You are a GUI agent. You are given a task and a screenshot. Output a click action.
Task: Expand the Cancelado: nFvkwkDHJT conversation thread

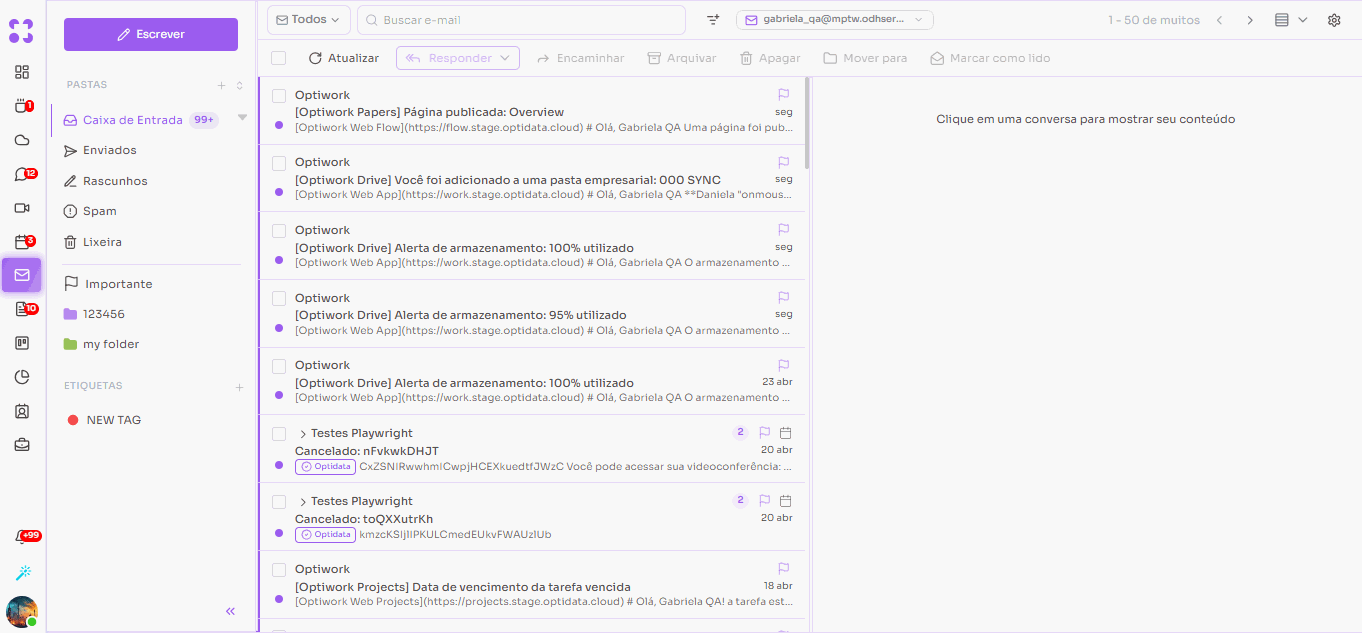(x=303, y=434)
